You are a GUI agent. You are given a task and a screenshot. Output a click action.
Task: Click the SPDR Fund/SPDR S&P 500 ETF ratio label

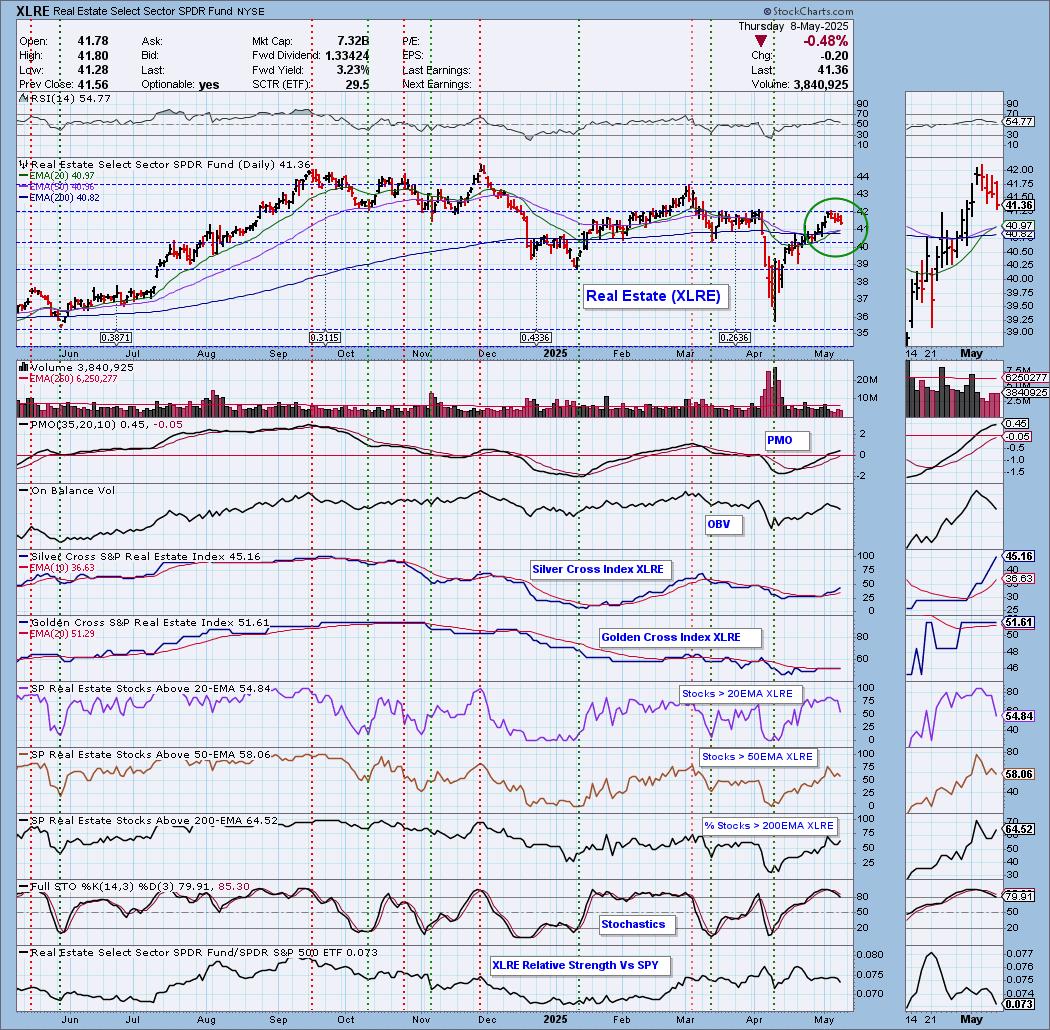tap(199, 952)
